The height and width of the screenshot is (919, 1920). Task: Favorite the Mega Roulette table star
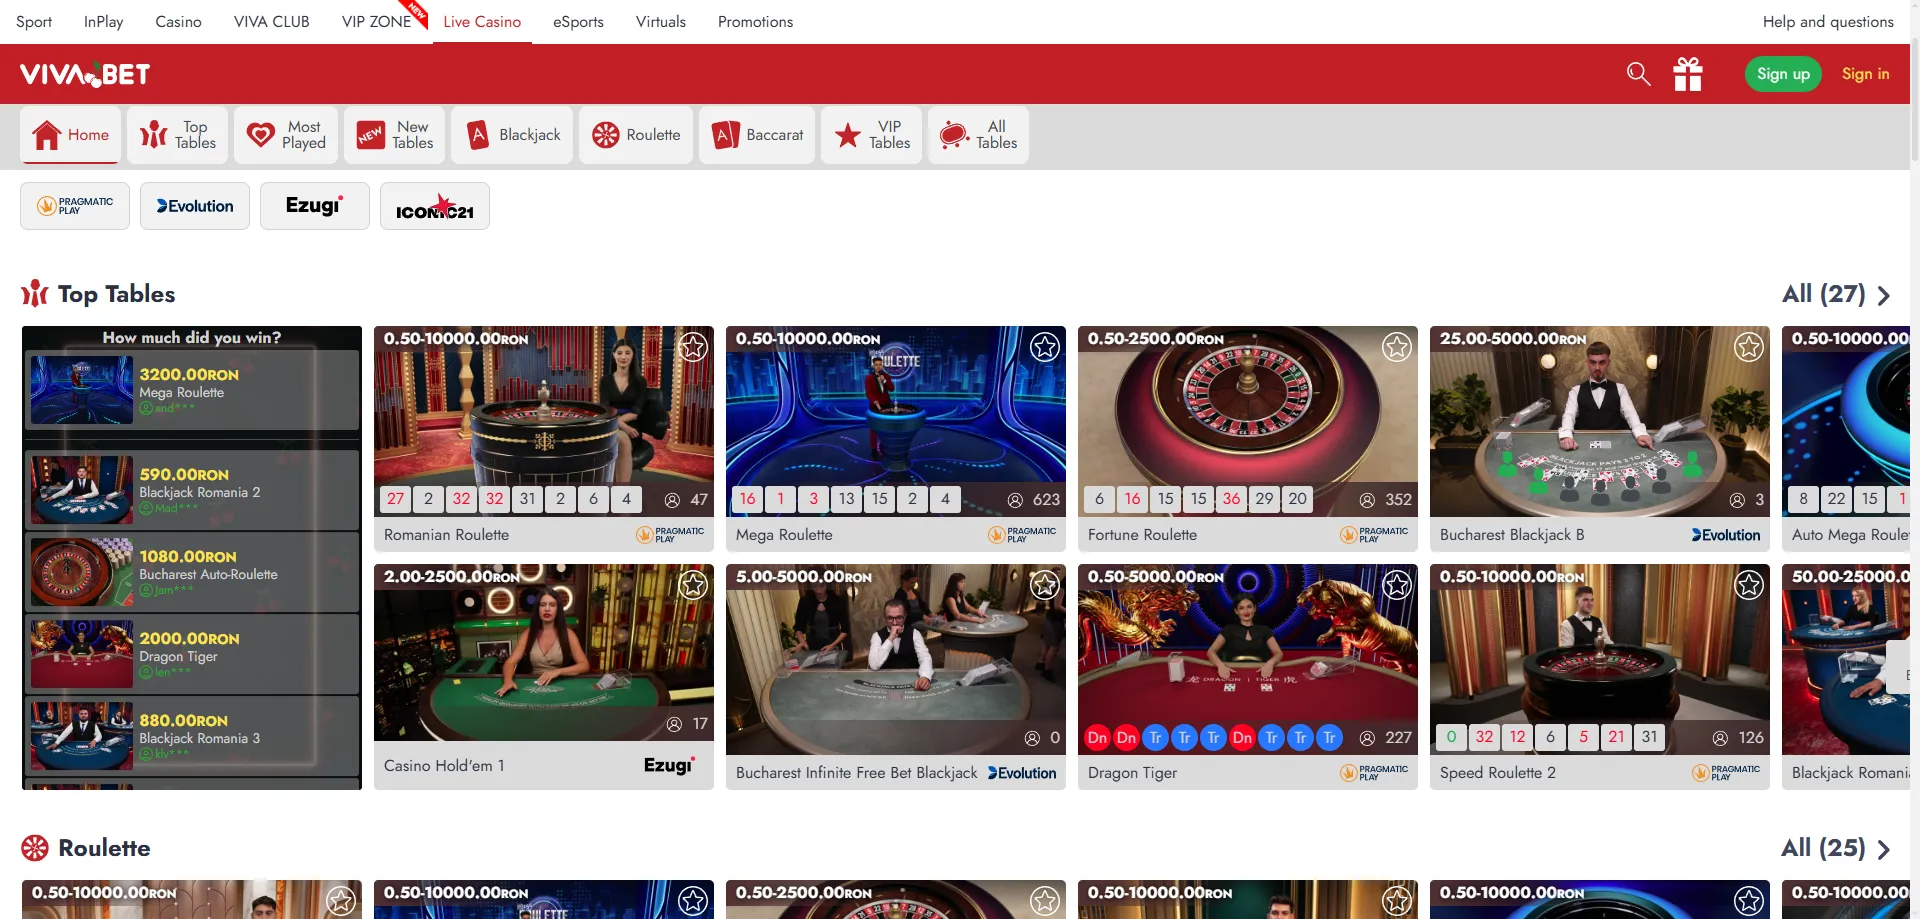(x=1045, y=347)
